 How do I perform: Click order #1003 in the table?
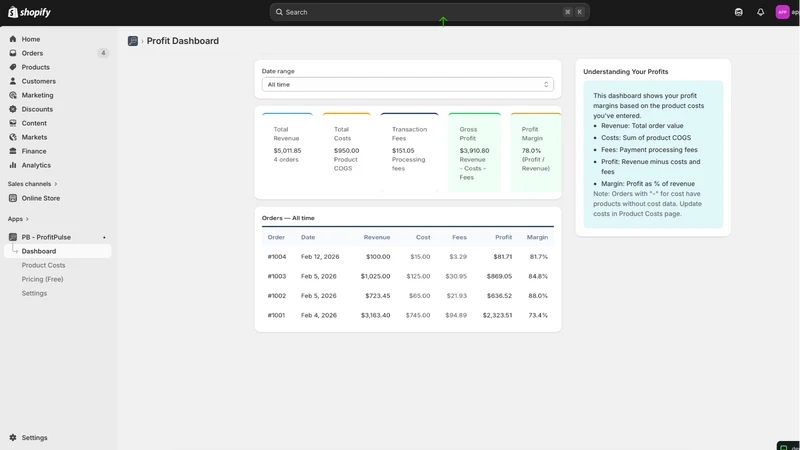click(x=277, y=276)
